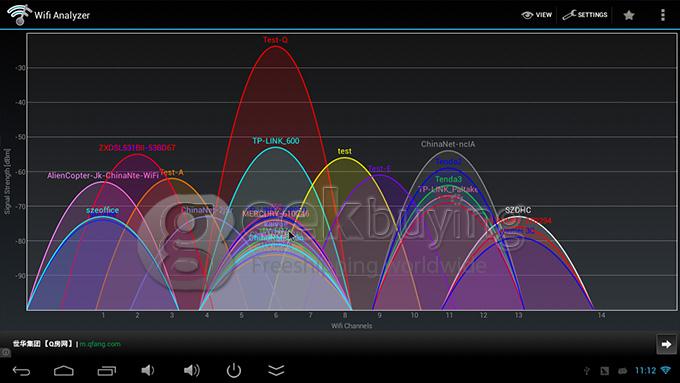Open the Wifi Analyzer app logo icon
Viewport: 680px width, 383px height.
[19, 14]
